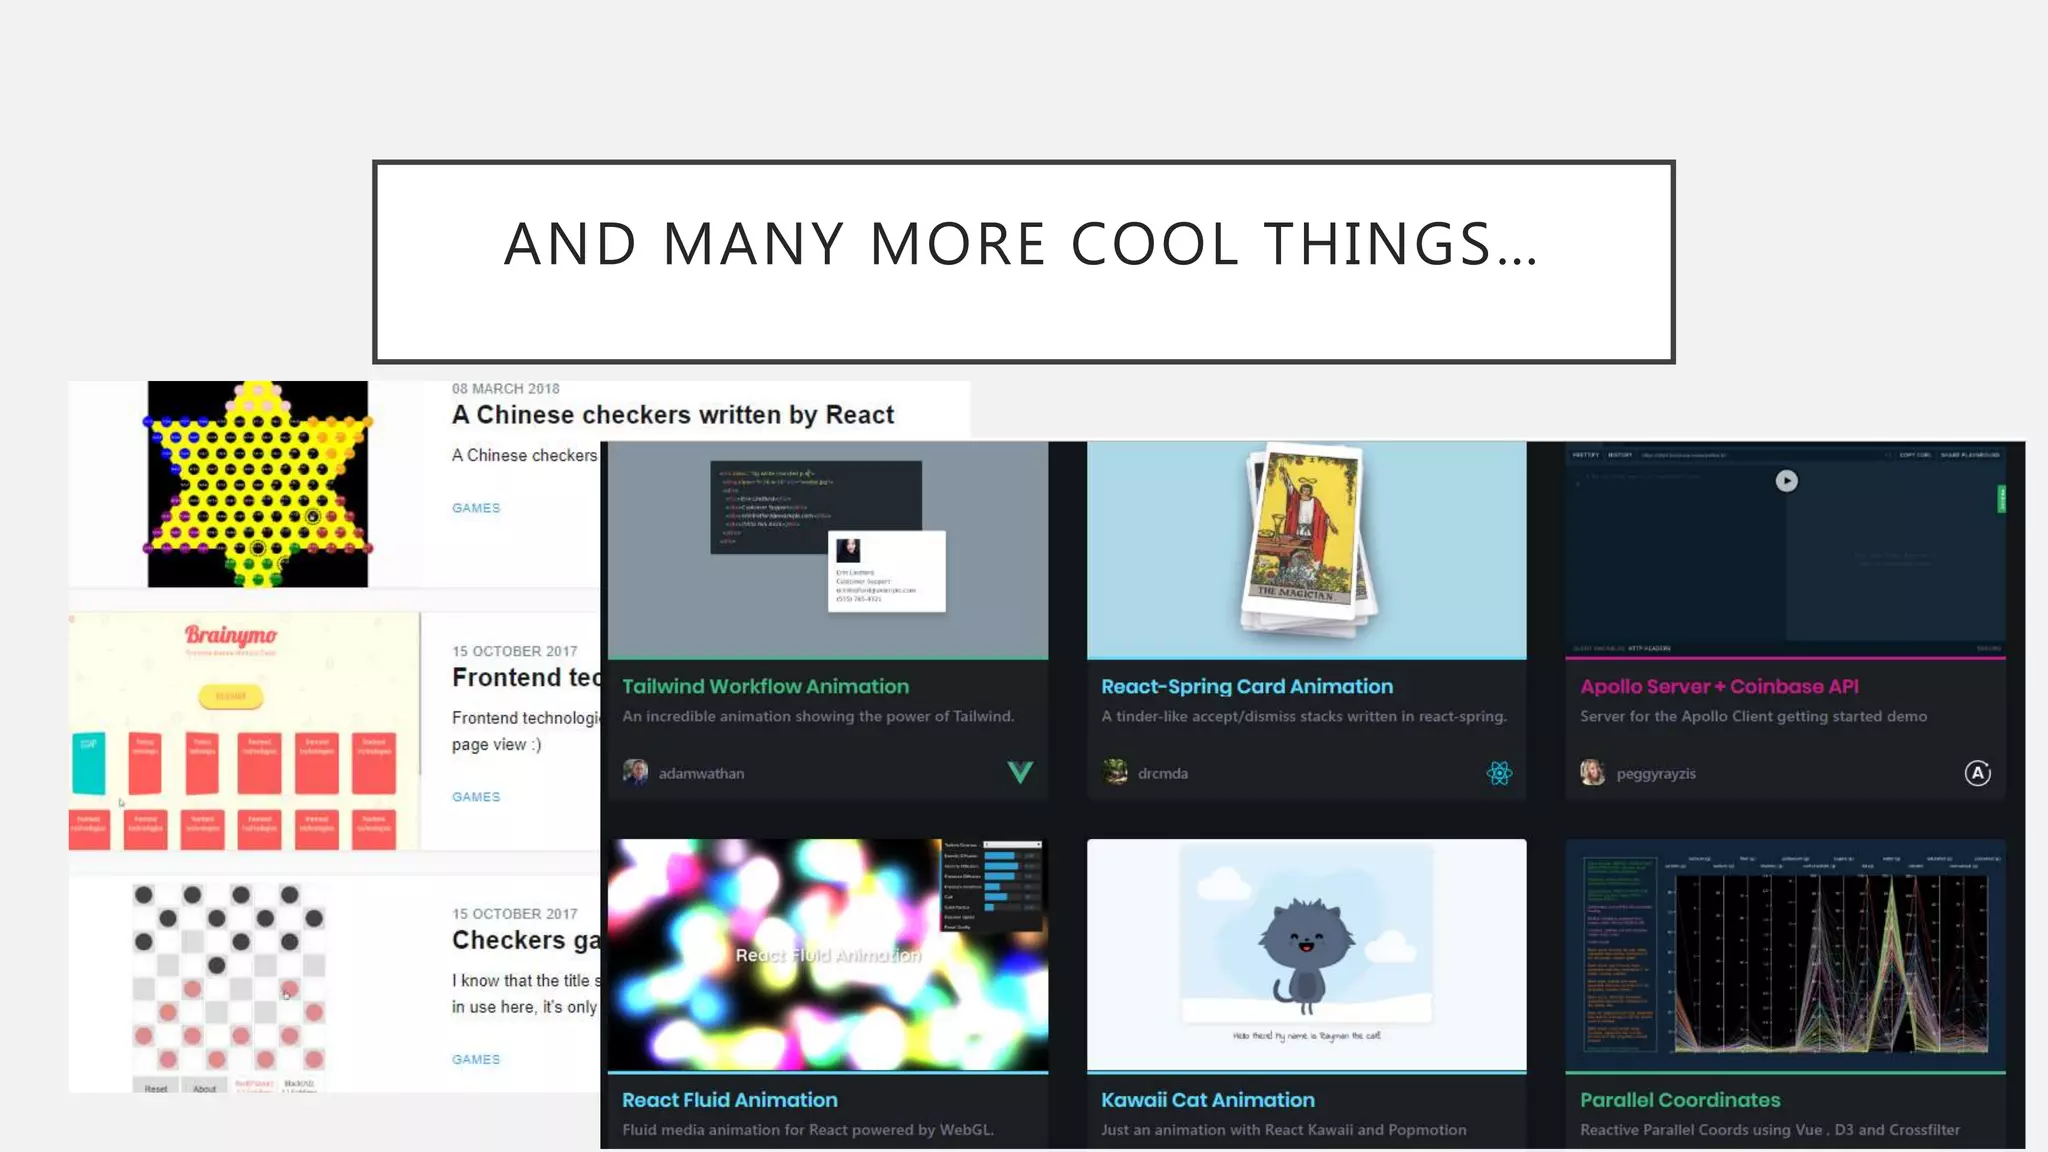Open Apollo Server + Coinbase API title
The width and height of the screenshot is (2048, 1152).
click(x=1719, y=687)
